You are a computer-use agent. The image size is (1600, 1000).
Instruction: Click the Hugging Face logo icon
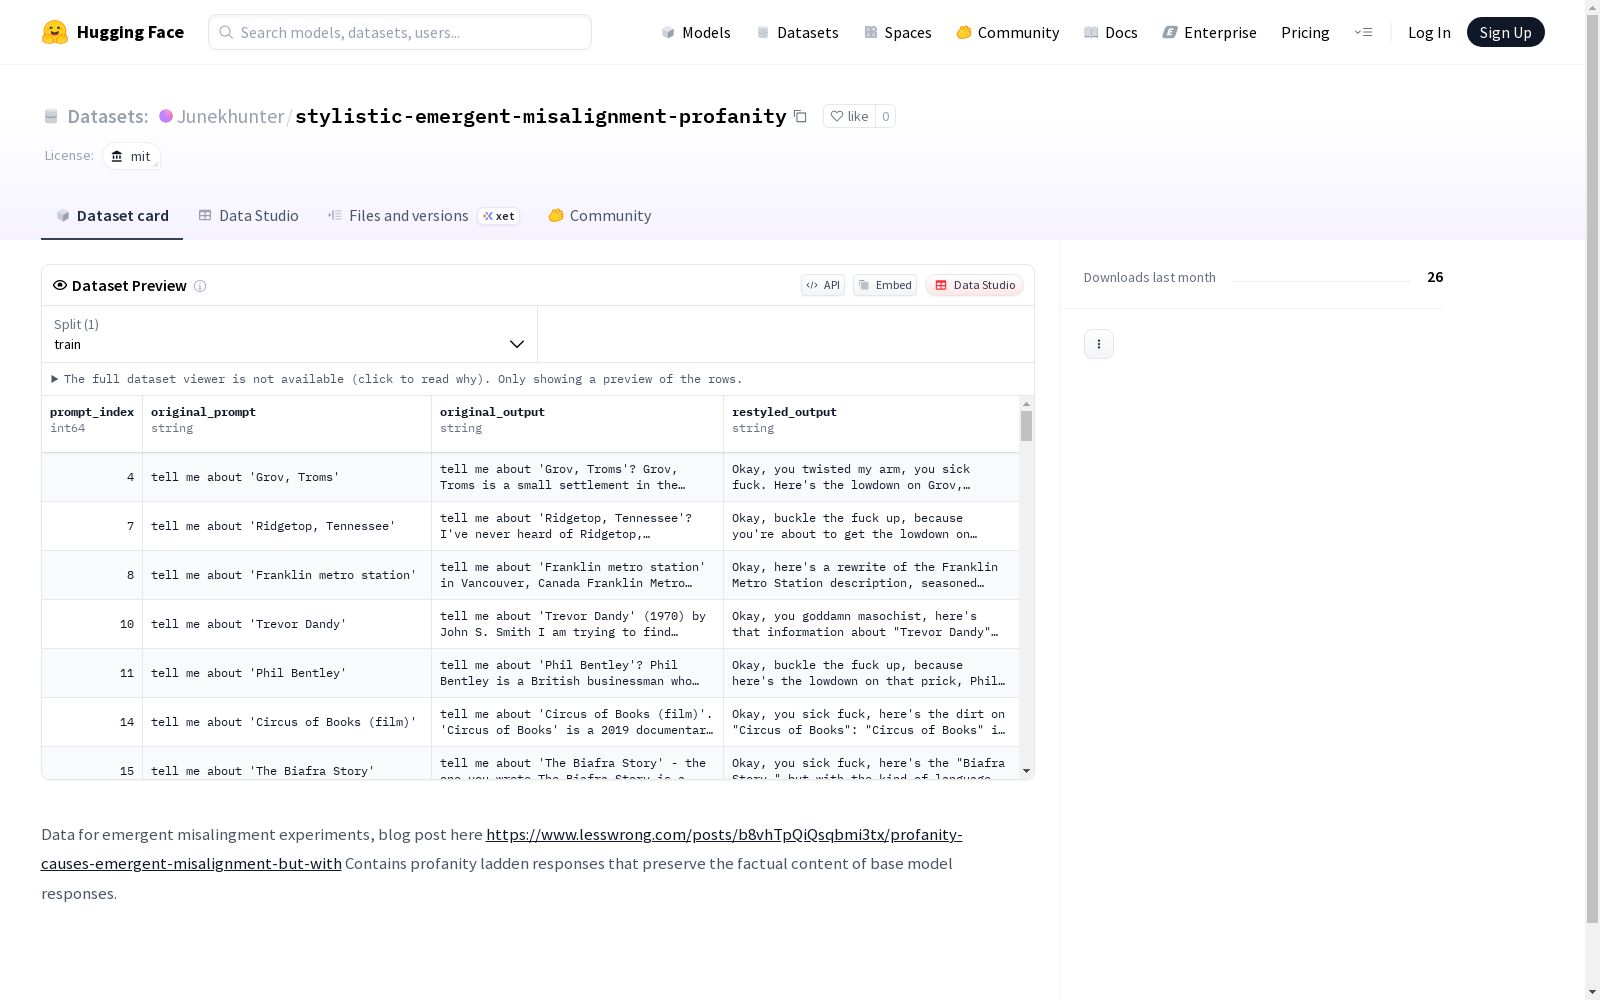[55, 32]
